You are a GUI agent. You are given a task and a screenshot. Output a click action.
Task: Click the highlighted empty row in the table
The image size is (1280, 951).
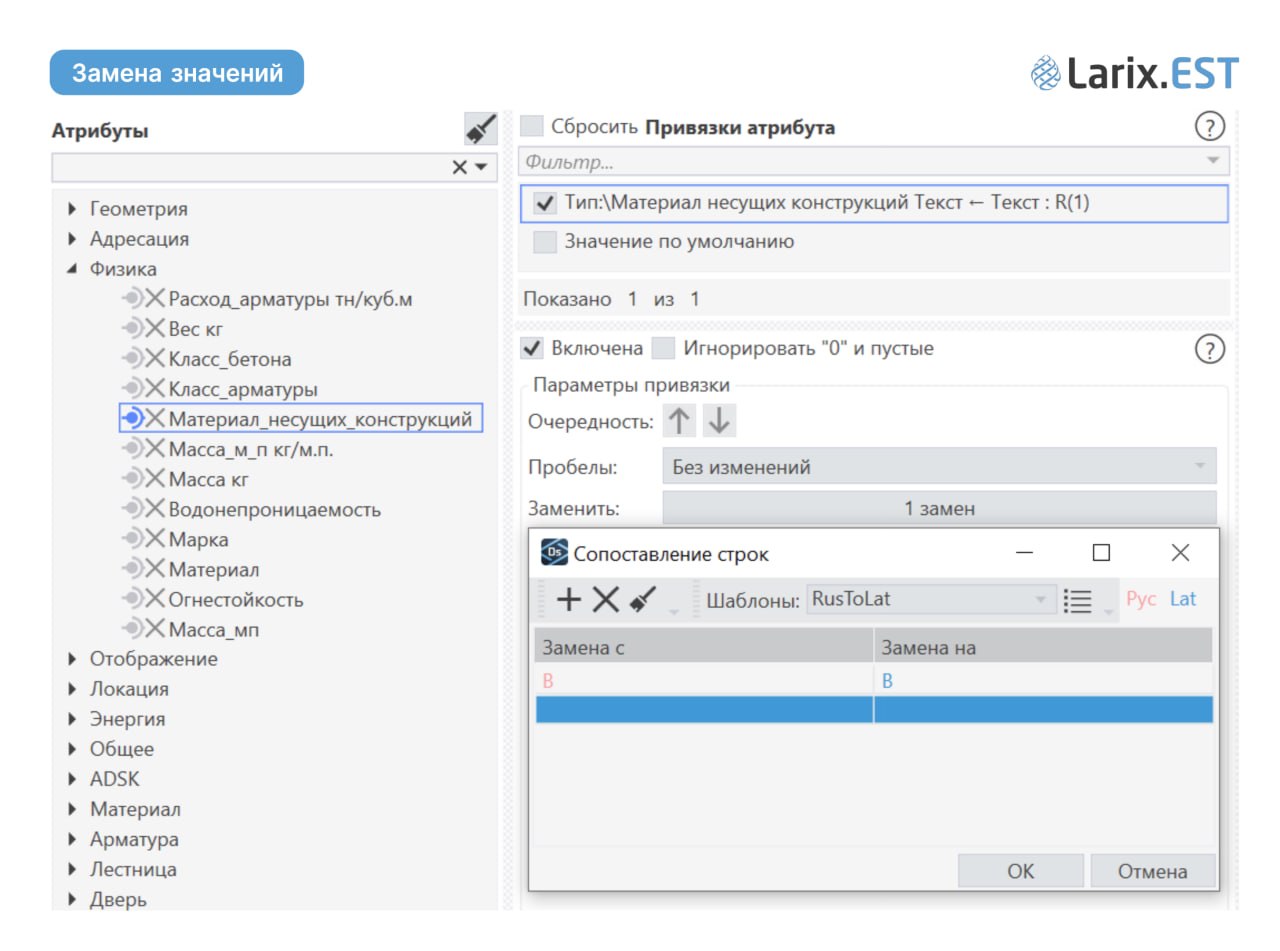874,709
